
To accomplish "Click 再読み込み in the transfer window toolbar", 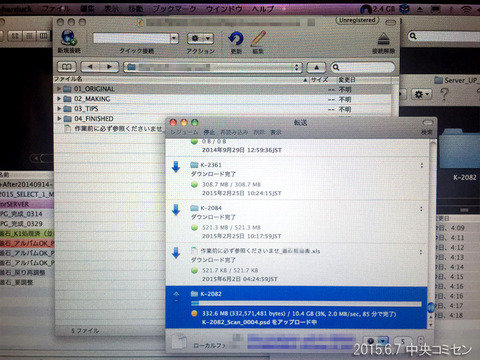I will pyautogui.click(x=234, y=132).
